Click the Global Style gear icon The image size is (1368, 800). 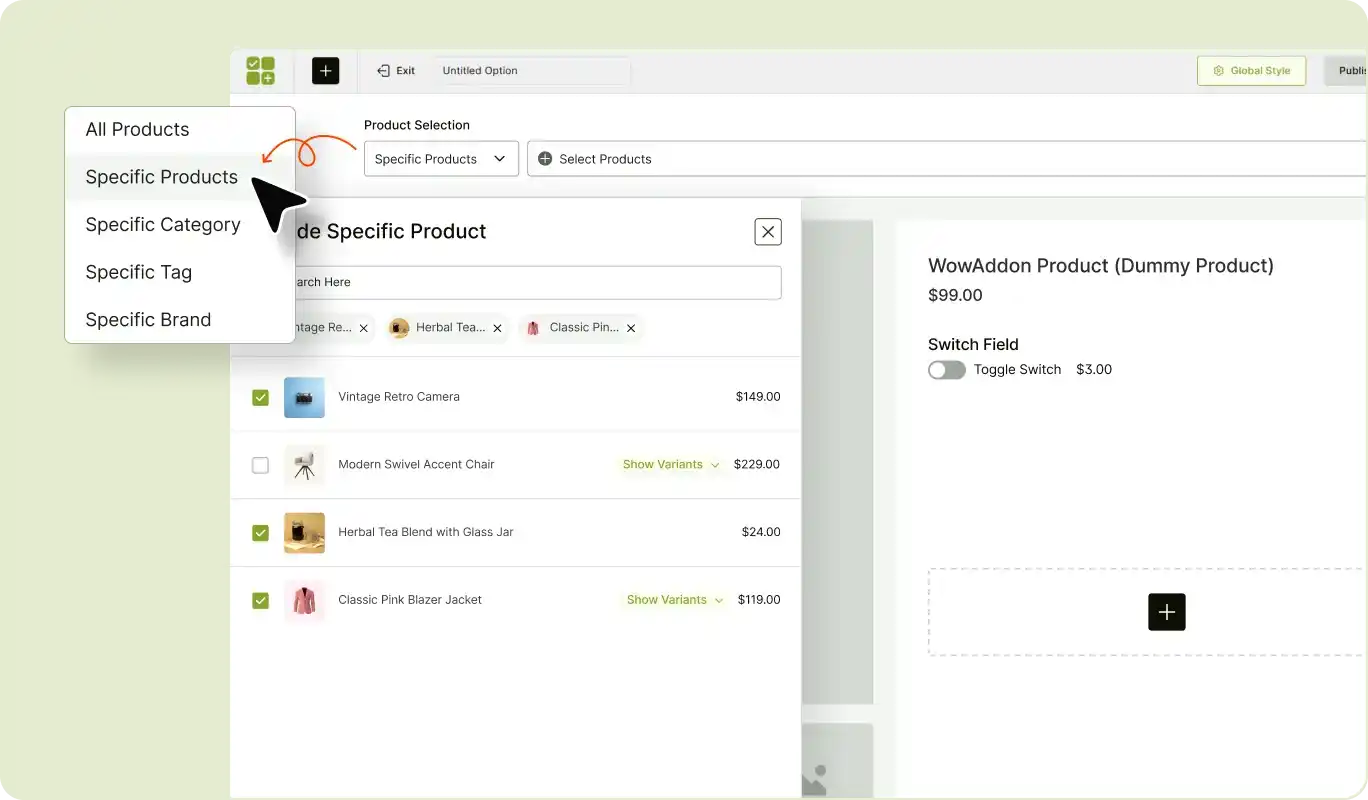[1217, 70]
